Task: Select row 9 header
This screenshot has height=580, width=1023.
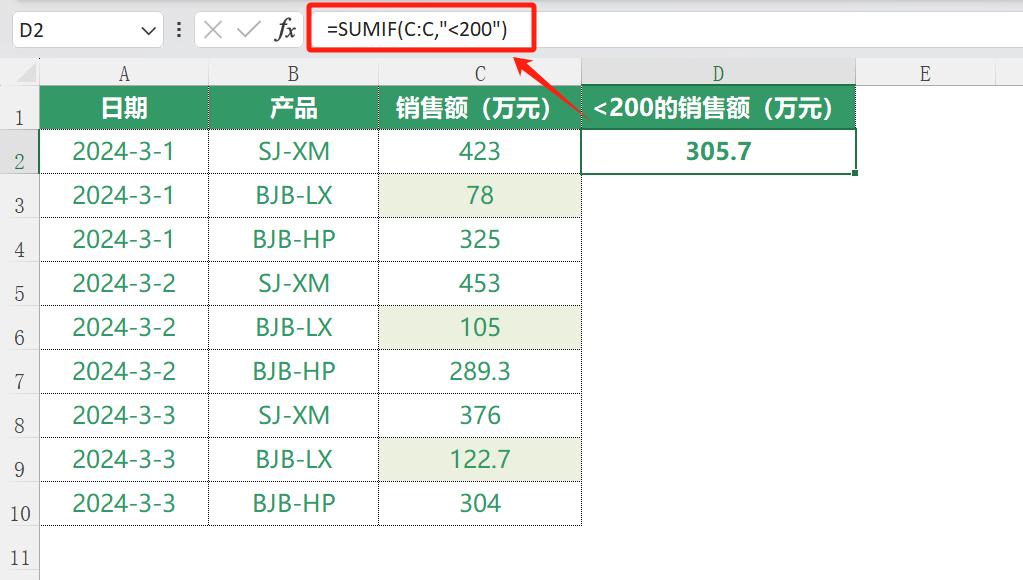Action: click(20, 460)
